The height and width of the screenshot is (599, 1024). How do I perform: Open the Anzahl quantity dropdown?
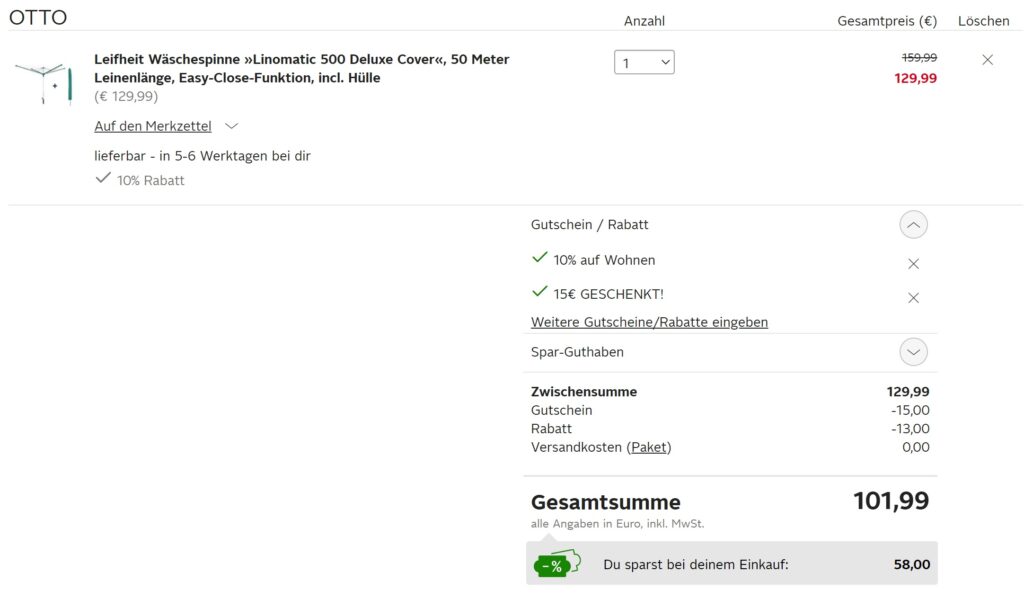point(644,63)
